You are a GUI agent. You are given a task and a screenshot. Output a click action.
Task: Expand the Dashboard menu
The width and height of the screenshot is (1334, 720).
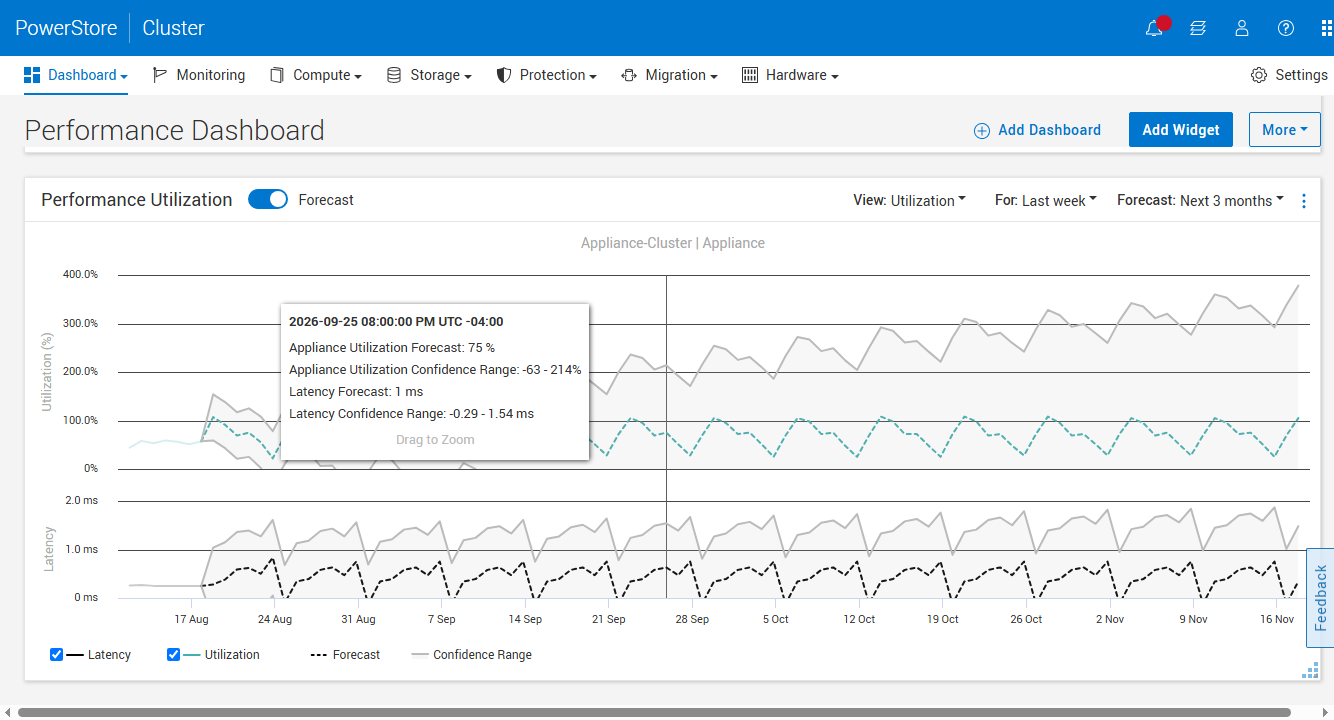click(76, 75)
